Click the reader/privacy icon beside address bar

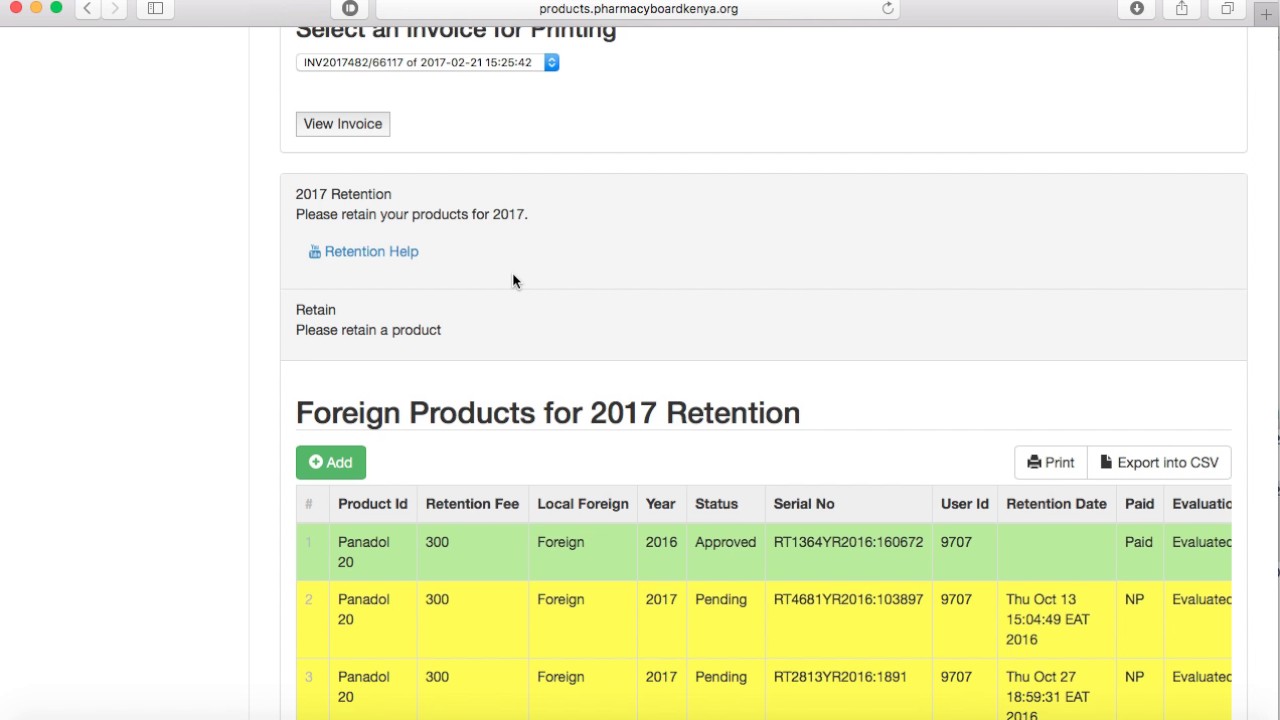coord(350,8)
